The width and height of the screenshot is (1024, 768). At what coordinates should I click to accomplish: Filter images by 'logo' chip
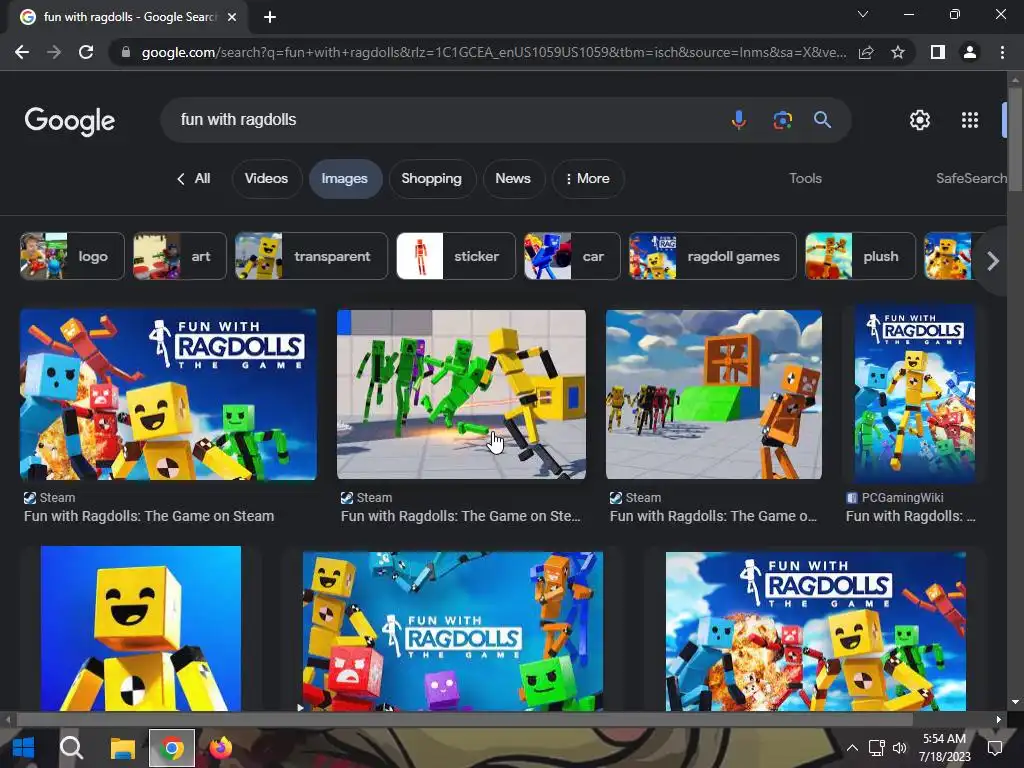(72, 256)
